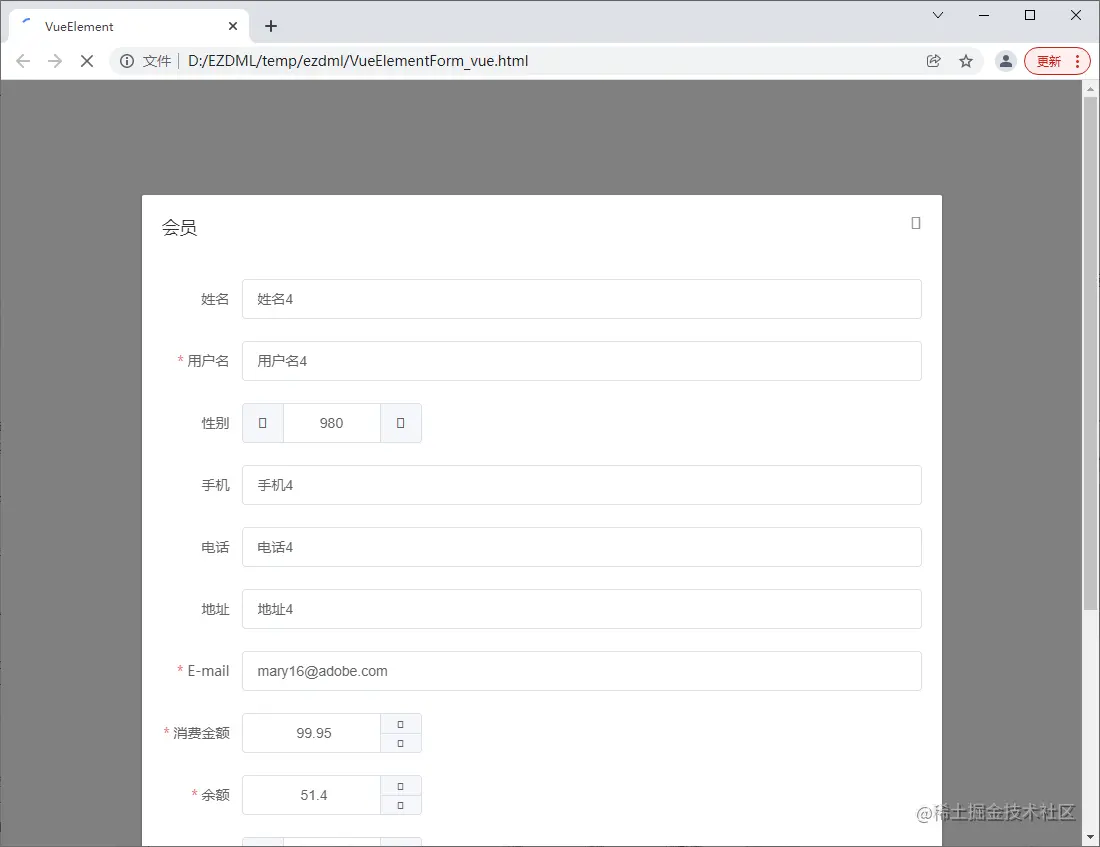The height and width of the screenshot is (847, 1100).
Task: Share this page icon
Action: [934, 61]
